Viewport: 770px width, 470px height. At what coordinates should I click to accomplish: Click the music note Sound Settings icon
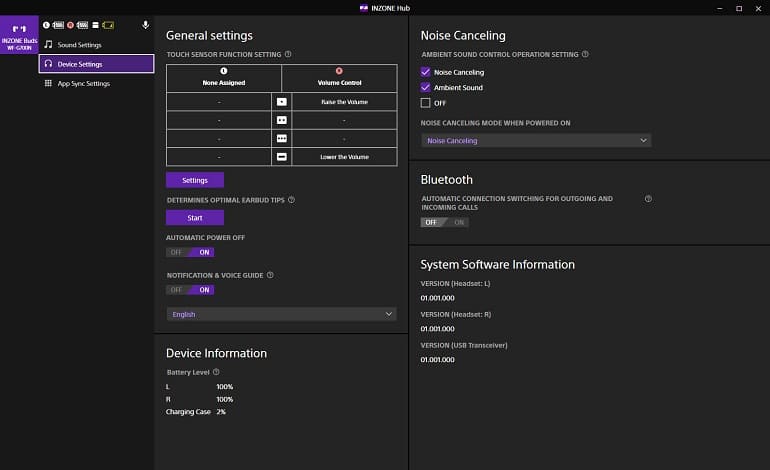pos(48,44)
